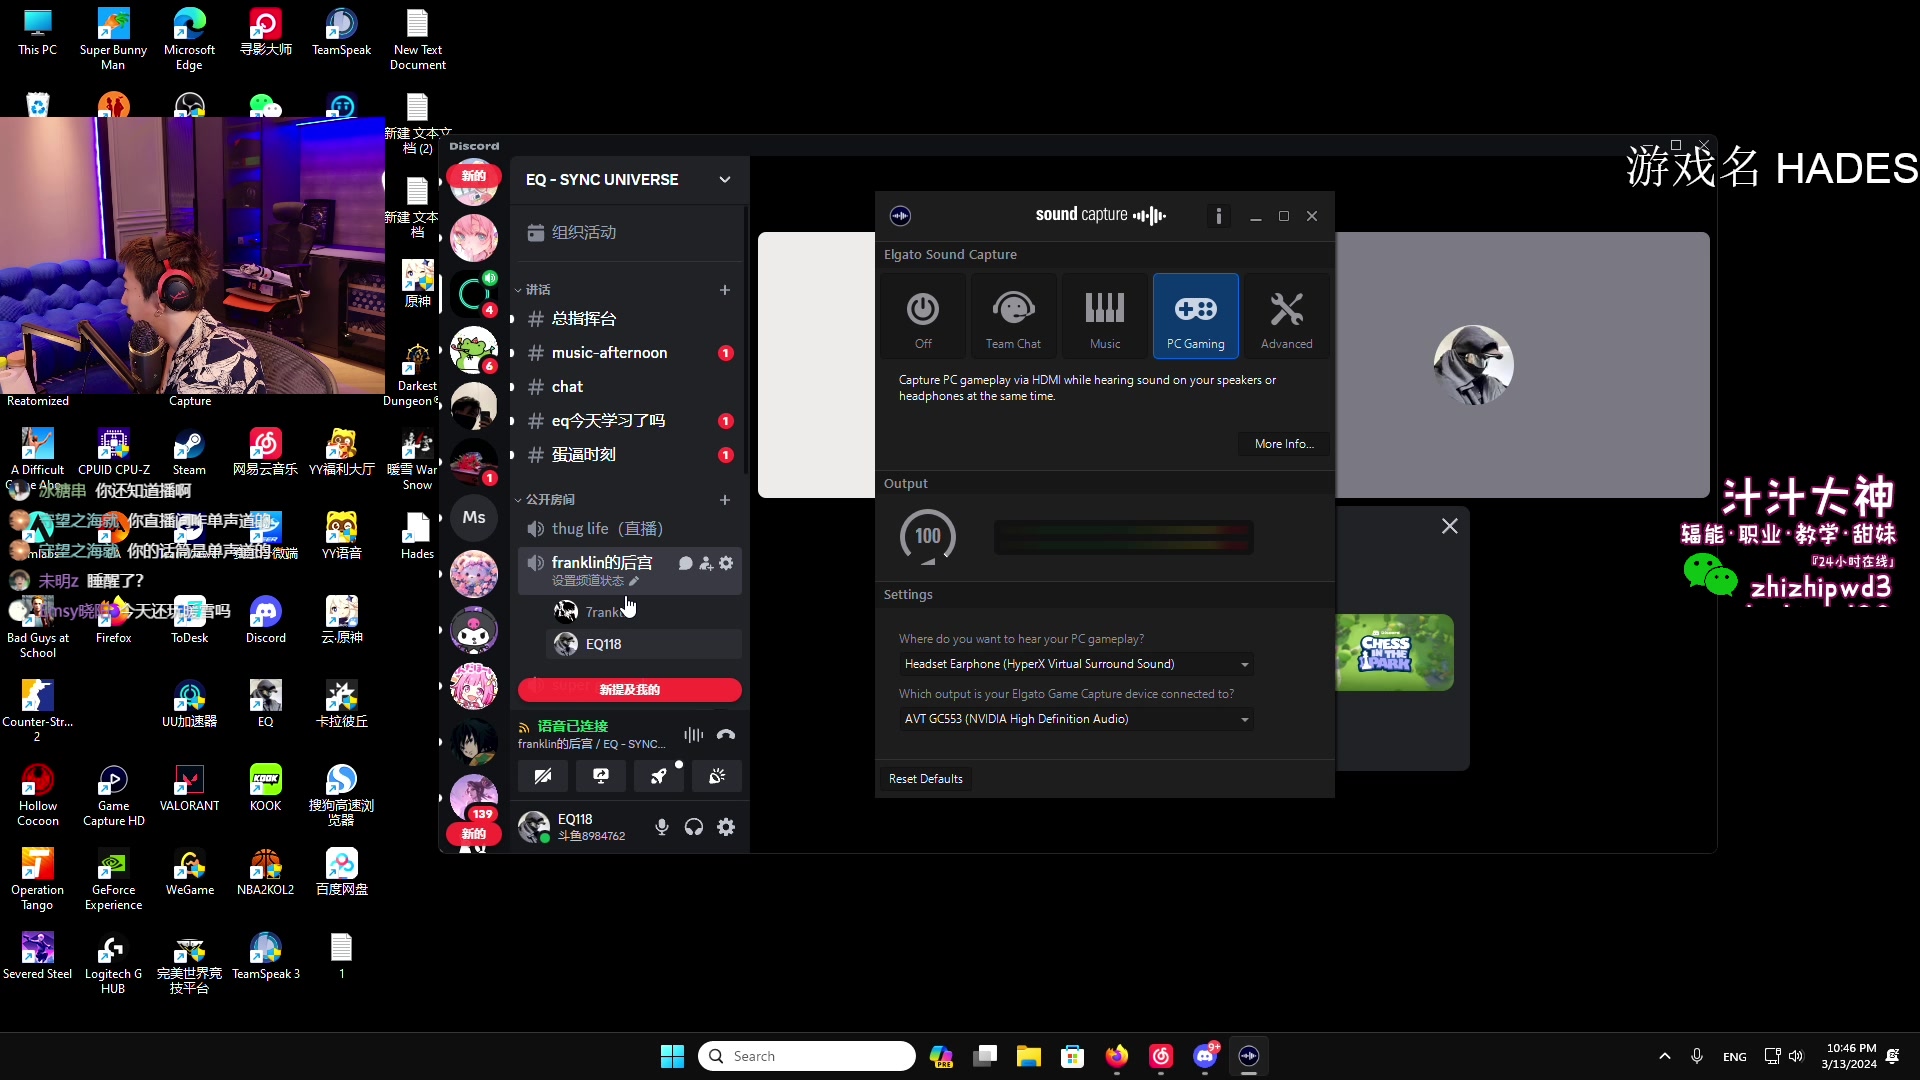
Task: Open Headset Earphone output dropdown
Action: (1076, 664)
